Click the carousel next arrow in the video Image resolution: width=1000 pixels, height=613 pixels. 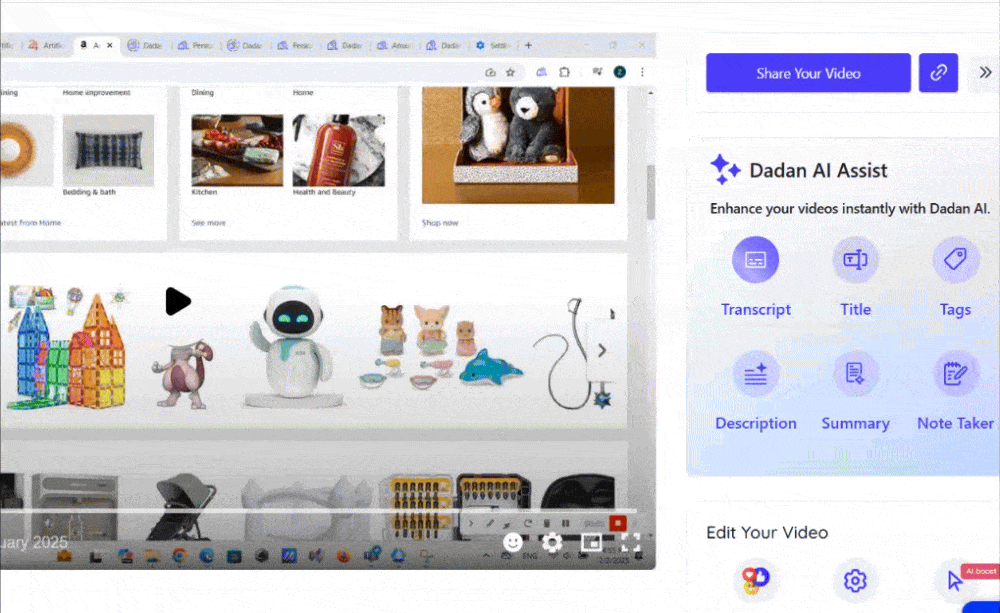(x=602, y=350)
